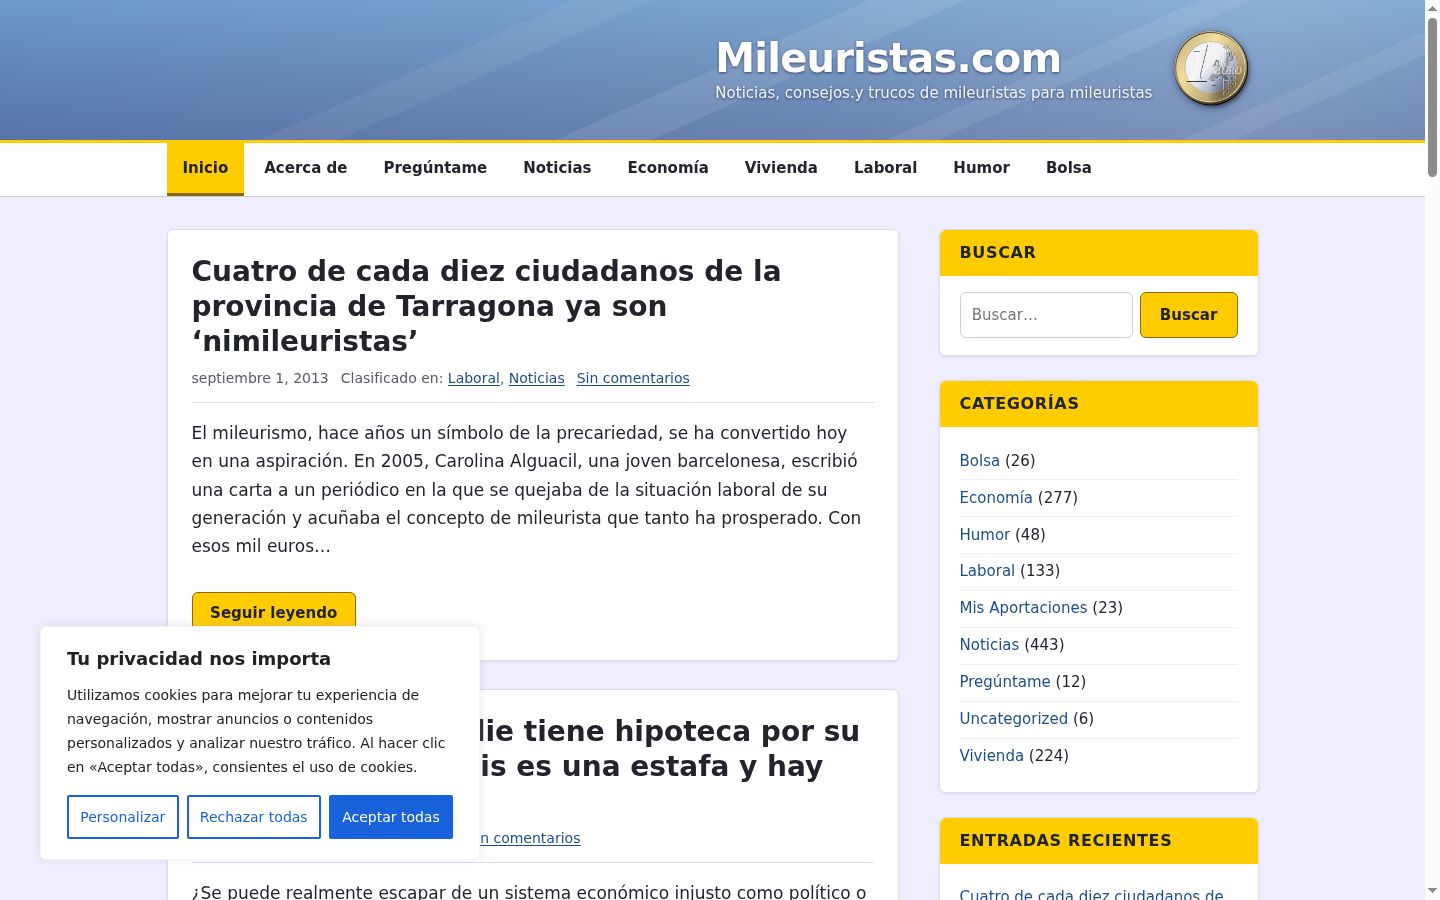Image resolution: width=1440 pixels, height=900 pixels.
Task: Open the Pregúntame (12) category
Action: tap(1005, 682)
